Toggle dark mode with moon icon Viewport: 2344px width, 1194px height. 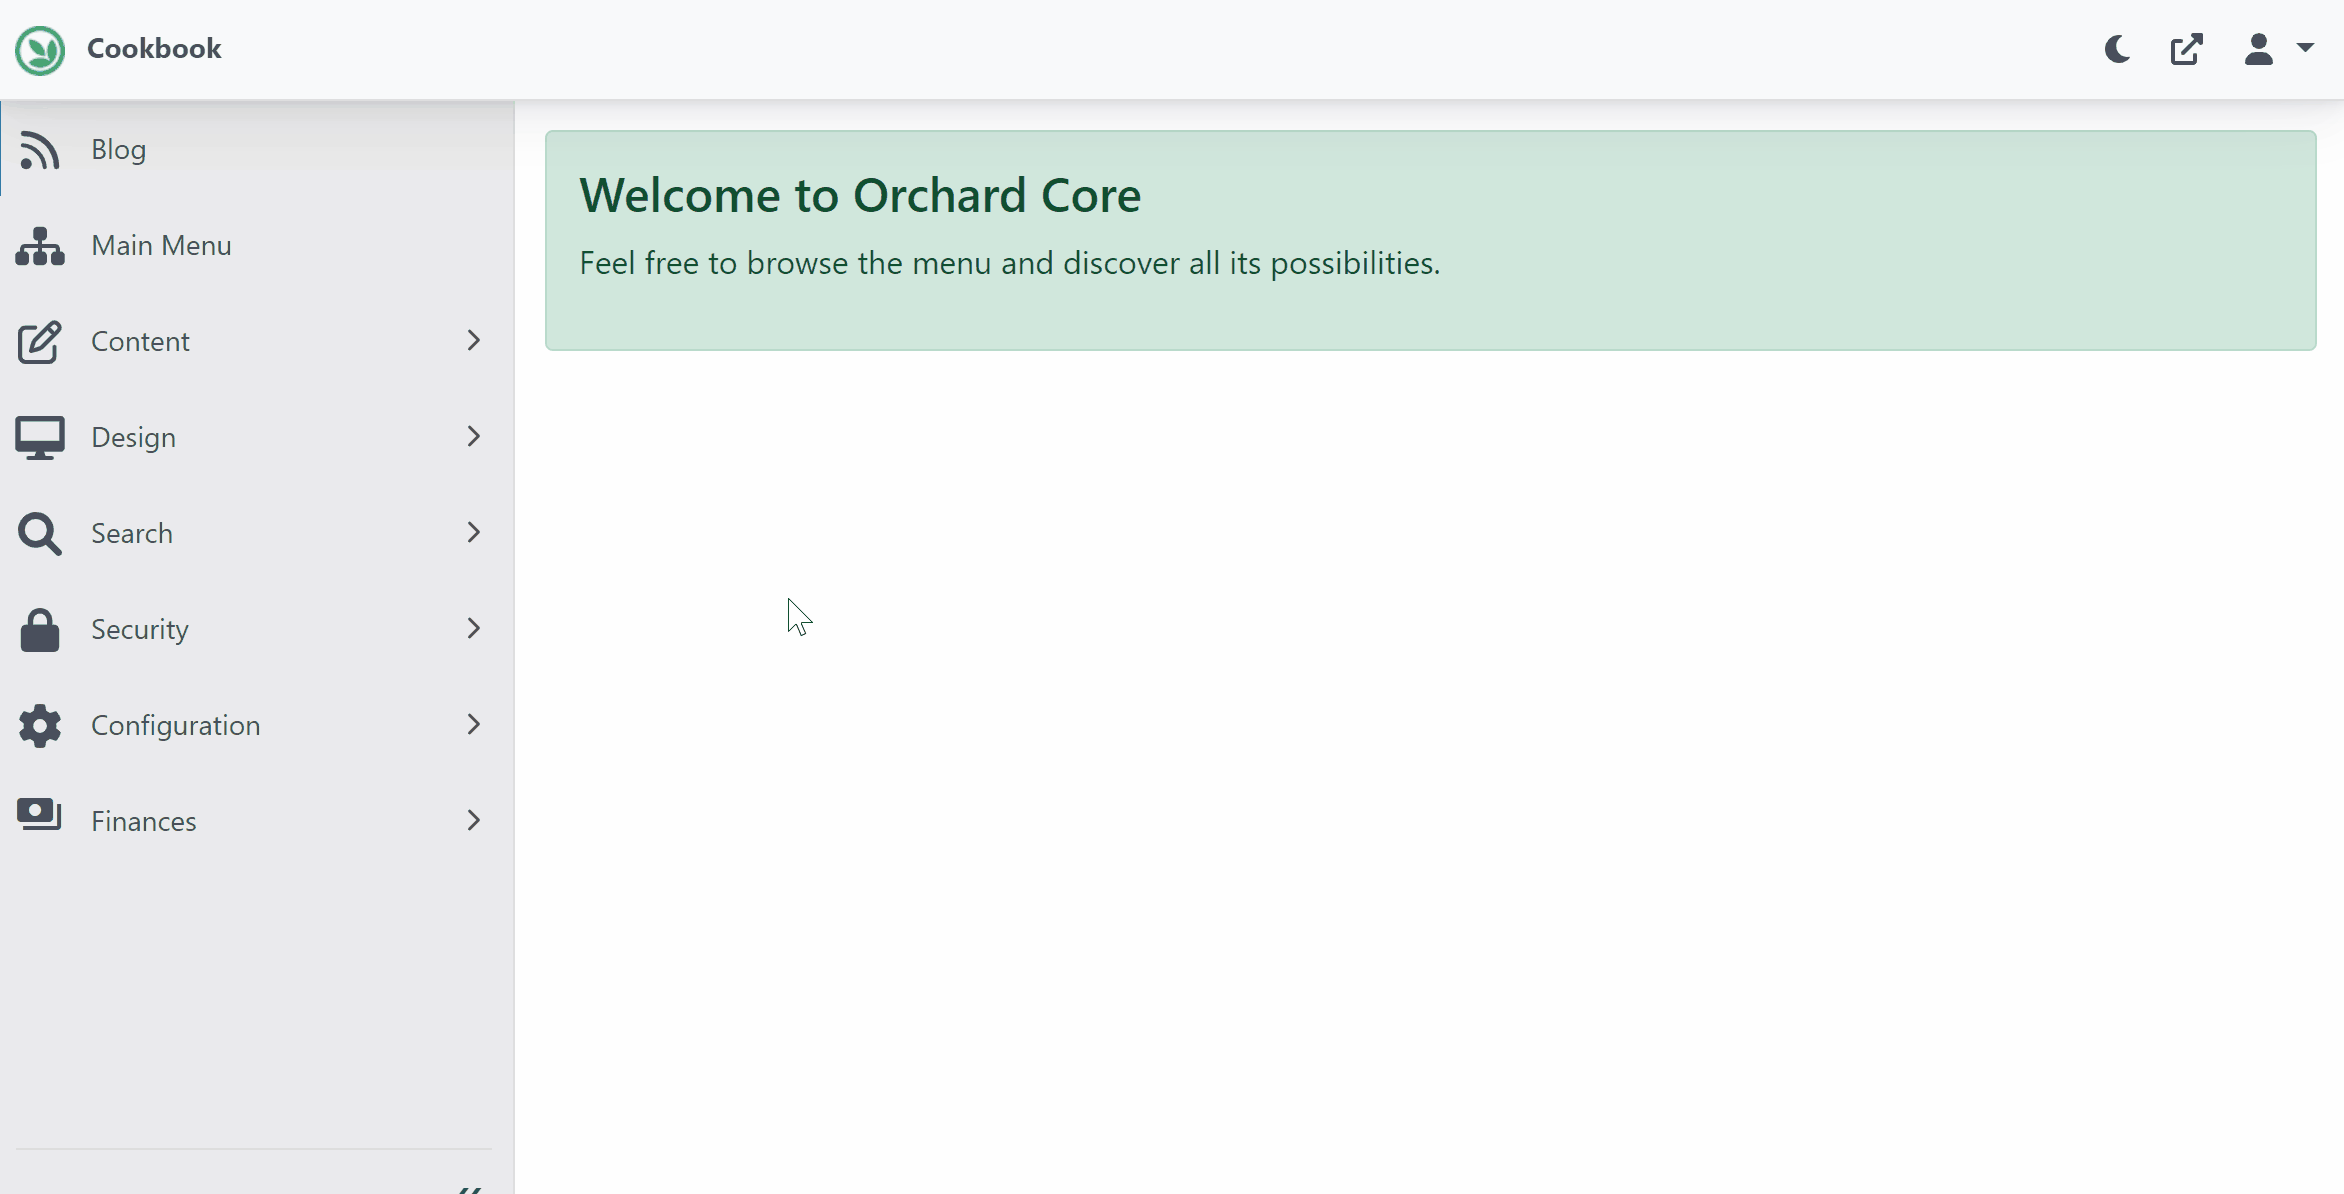tap(2120, 49)
